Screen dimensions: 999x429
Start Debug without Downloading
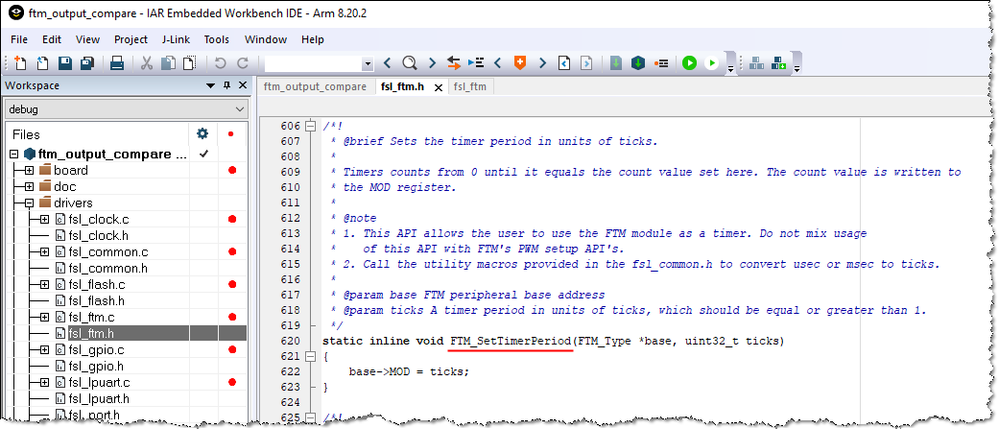[x=712, y=63]
